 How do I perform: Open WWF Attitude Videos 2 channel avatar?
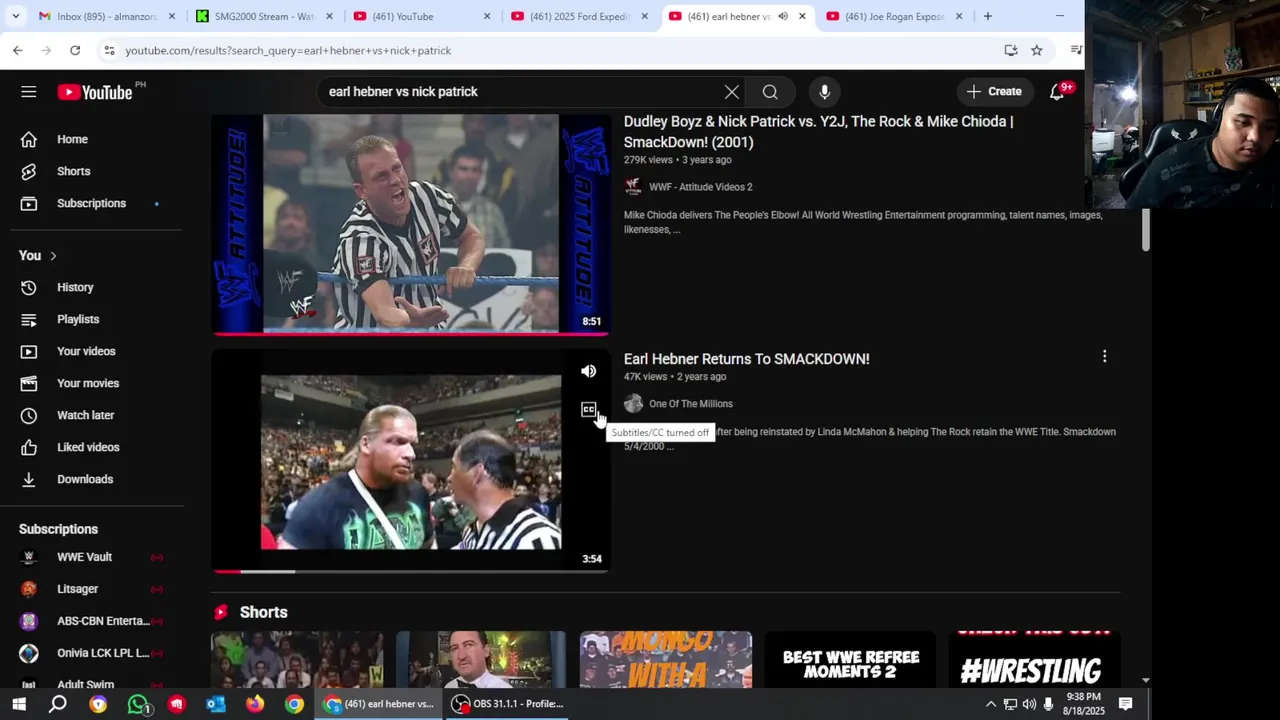[633, 187]
